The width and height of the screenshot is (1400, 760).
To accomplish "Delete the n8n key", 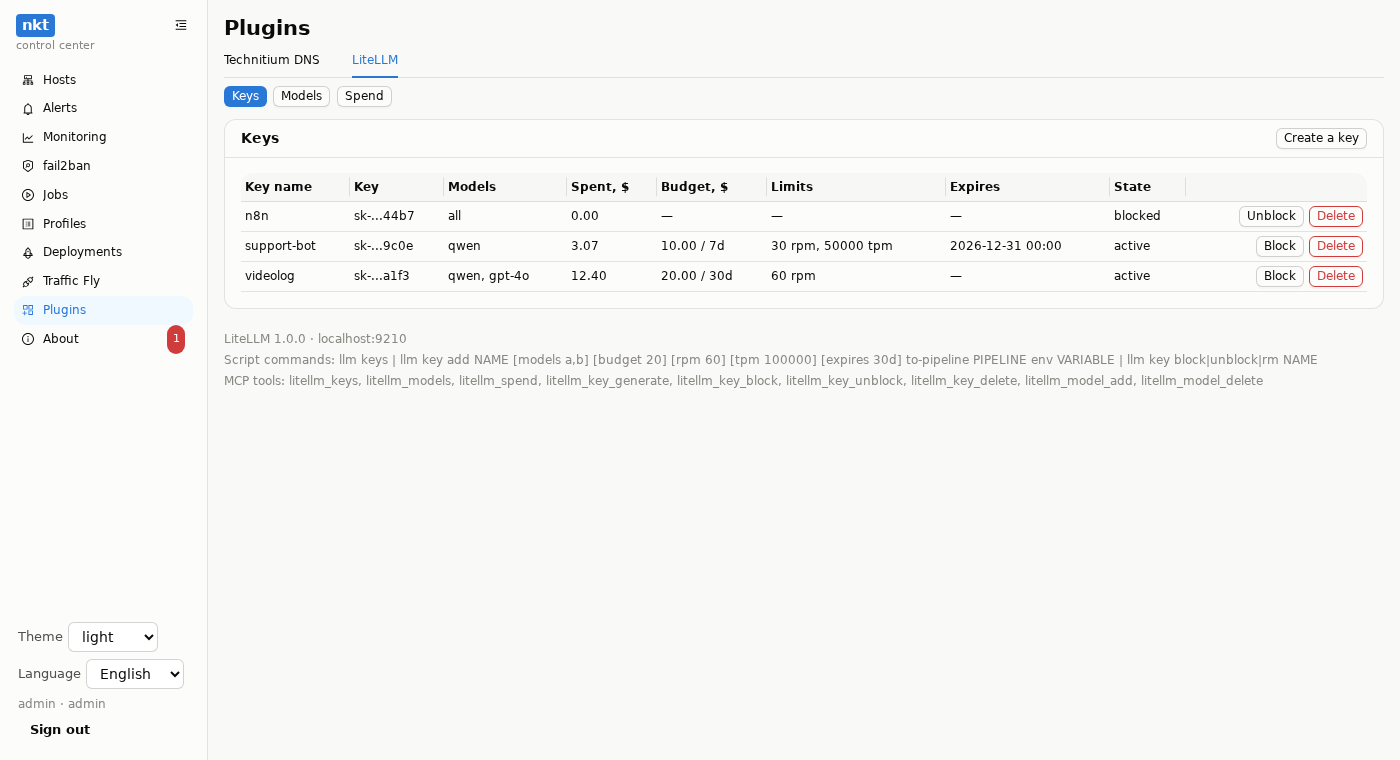I will click(x=1336, y=216).
